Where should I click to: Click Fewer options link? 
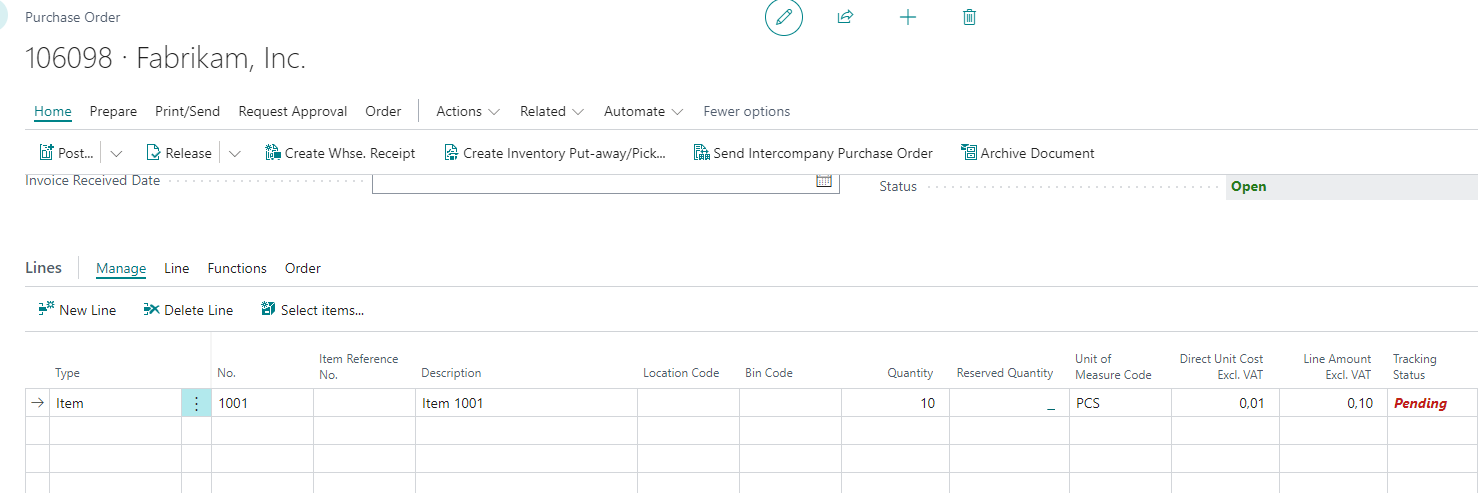click(x=747, y=111)
